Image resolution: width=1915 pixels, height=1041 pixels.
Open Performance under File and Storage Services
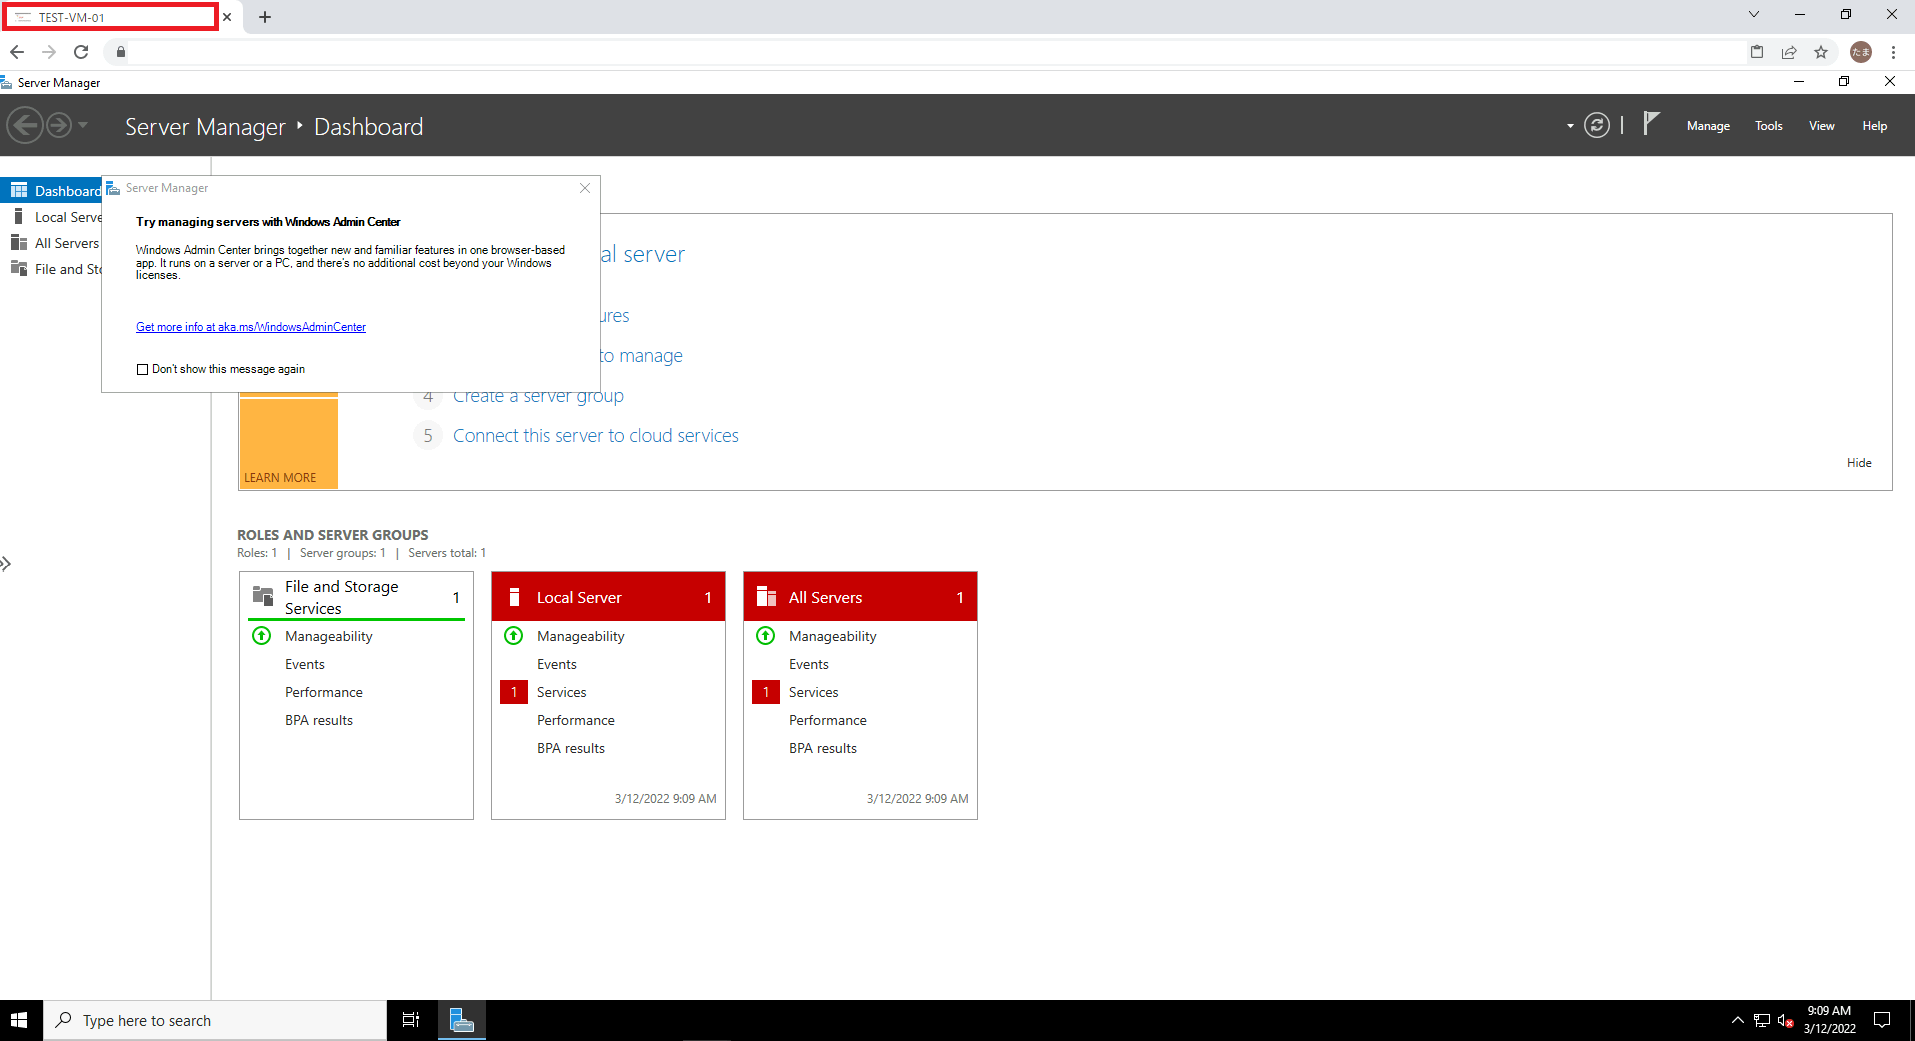(324, 692)
